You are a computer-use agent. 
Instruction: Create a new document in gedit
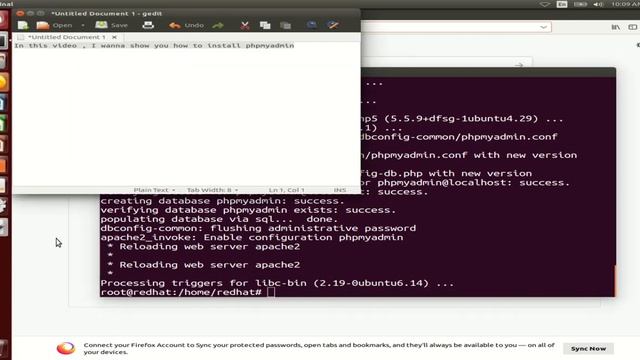pos(23,25)
